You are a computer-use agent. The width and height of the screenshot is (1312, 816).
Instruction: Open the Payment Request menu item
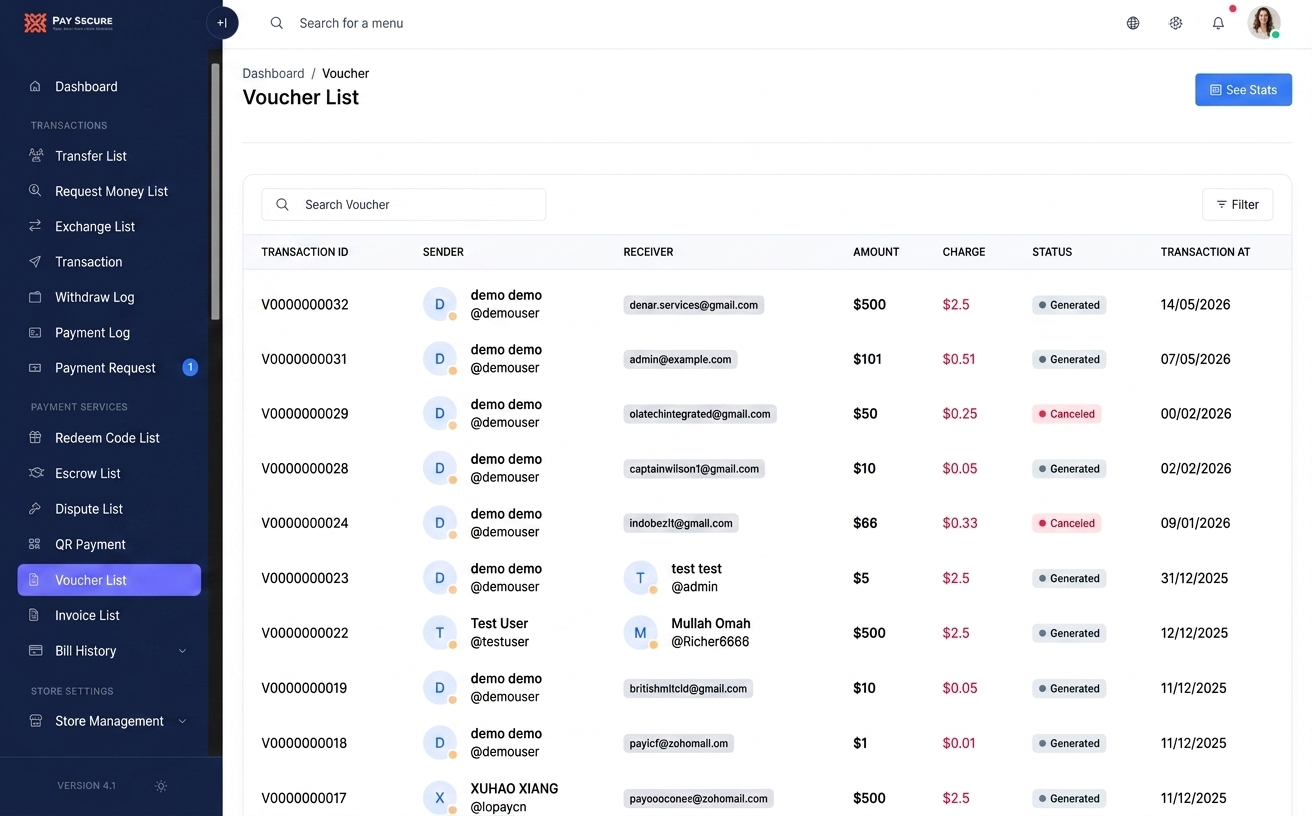click(109, 368)
